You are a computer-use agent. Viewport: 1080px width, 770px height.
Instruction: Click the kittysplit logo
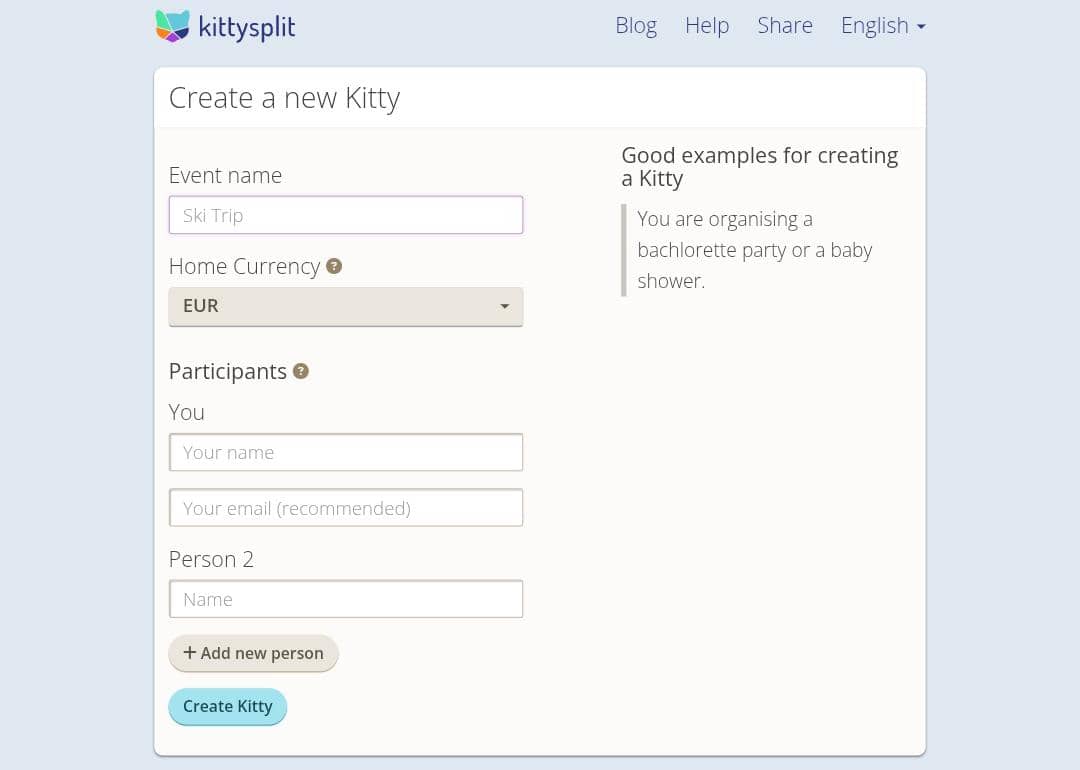[x=225, y=26]
